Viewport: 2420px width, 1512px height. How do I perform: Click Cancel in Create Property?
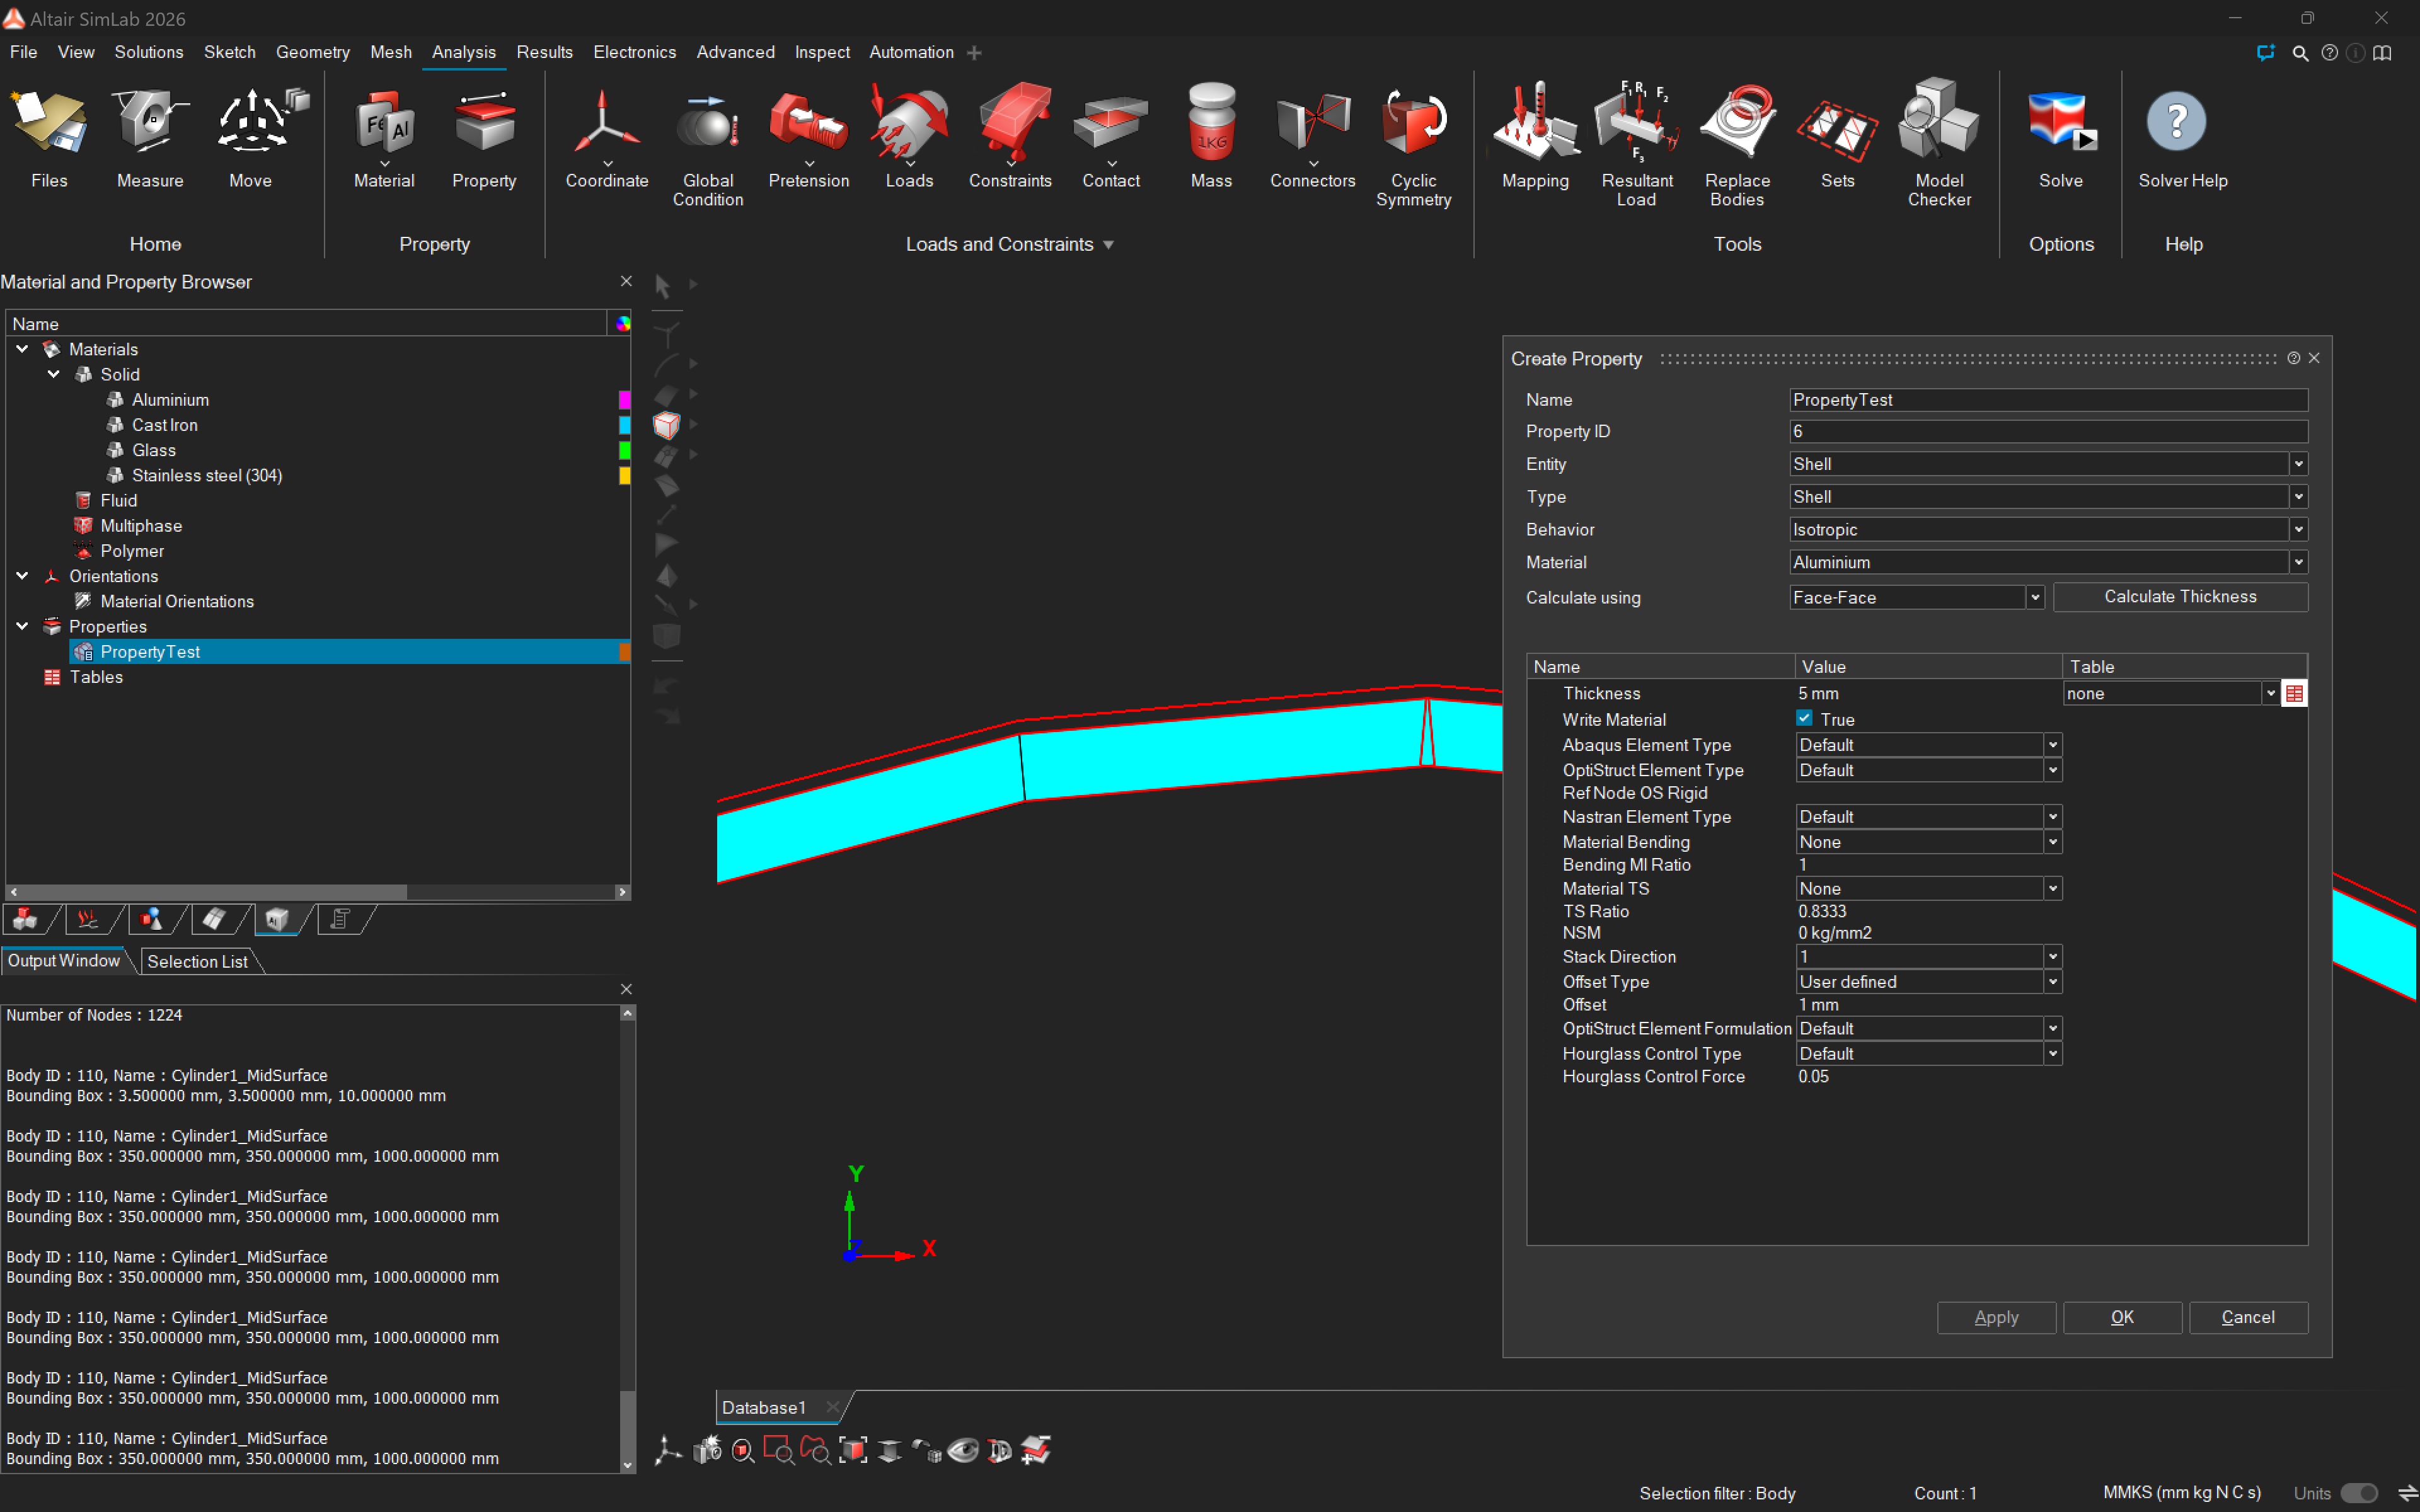(x=2248, y=1317)
